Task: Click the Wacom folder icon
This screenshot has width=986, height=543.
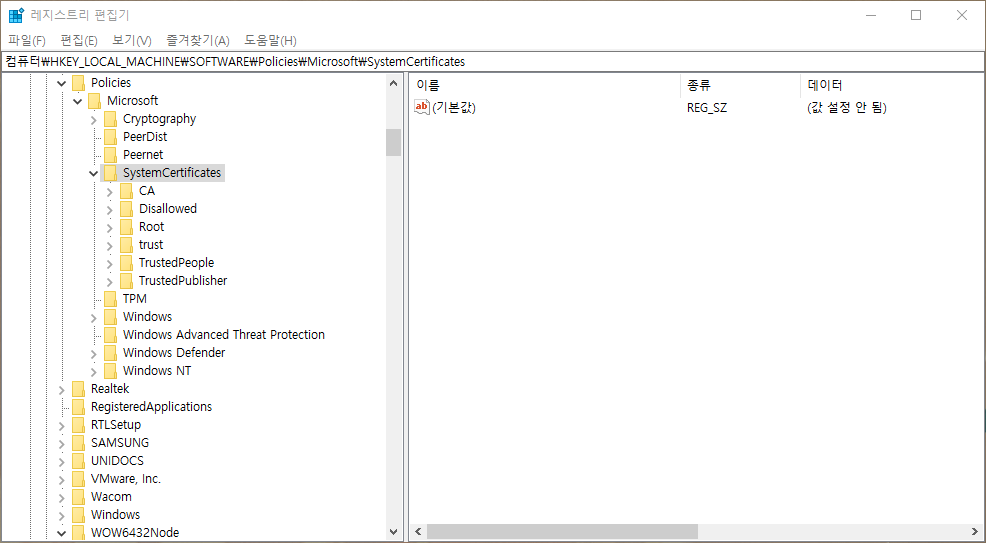Action: click(78, 497)
